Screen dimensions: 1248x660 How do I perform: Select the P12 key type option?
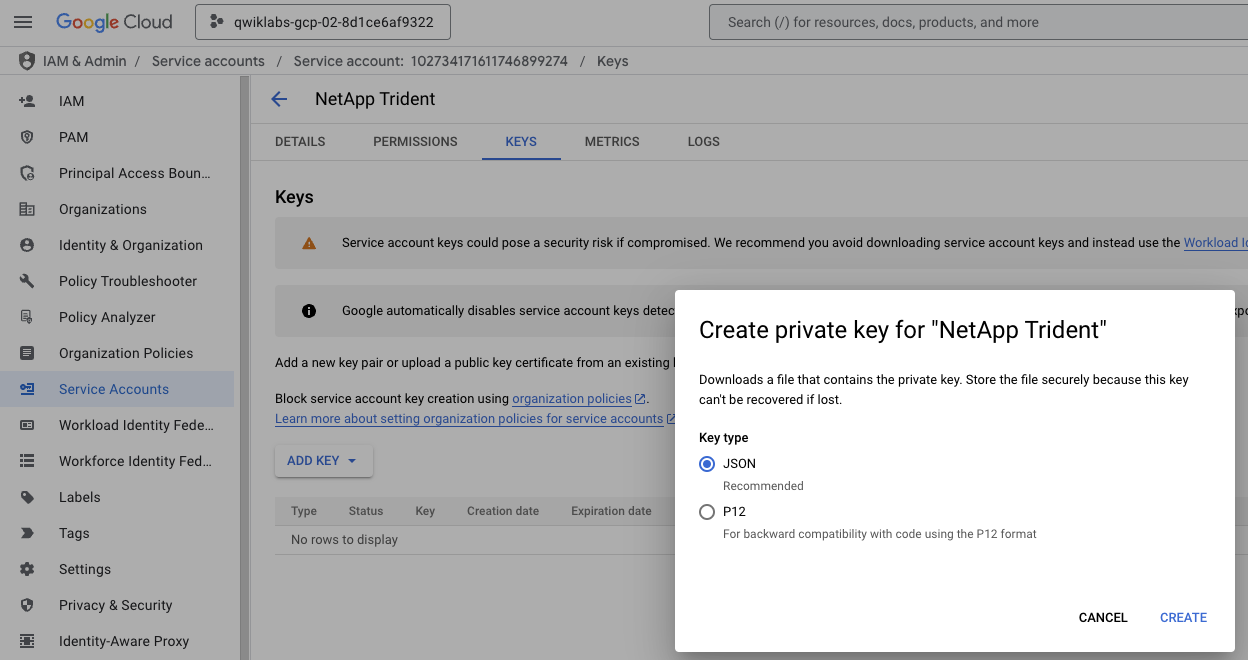pos(707,512)
